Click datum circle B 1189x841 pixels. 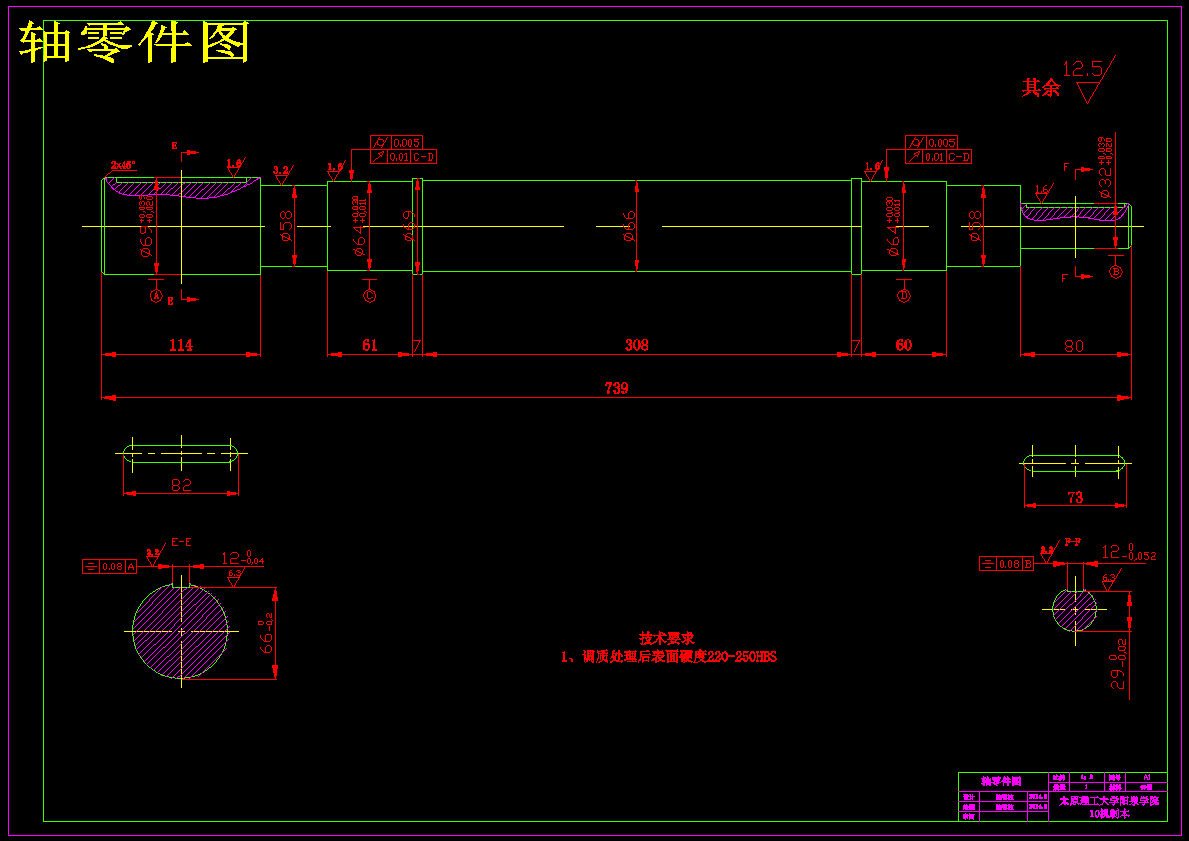(x=1115, y=271)
